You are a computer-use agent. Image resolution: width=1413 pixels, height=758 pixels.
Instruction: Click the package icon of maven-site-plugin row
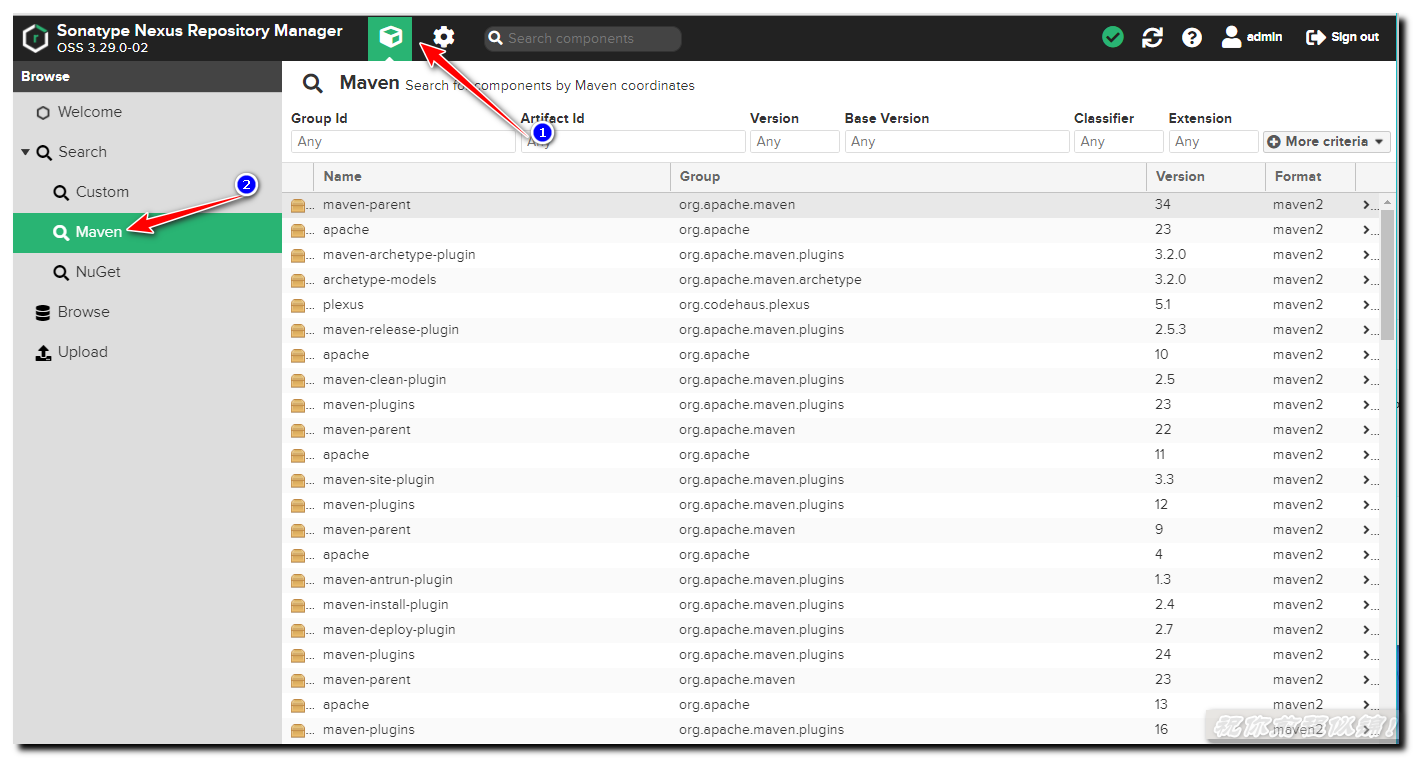tap(298, 480)
